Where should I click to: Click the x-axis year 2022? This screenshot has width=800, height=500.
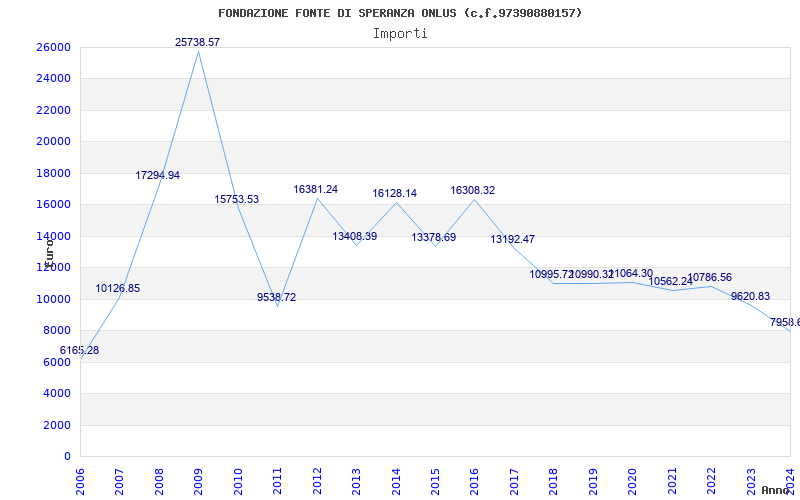point(712,482)
